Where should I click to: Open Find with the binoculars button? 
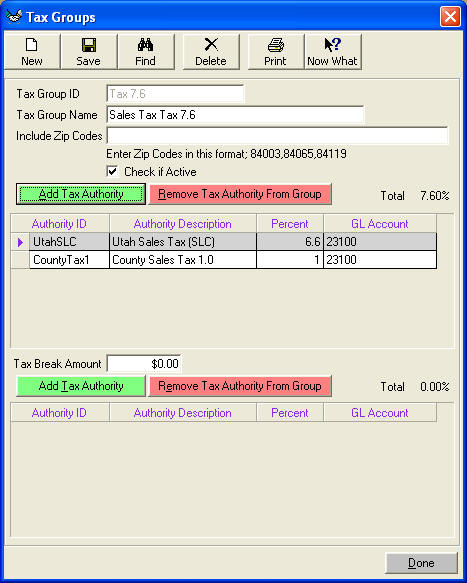point(146,52)
